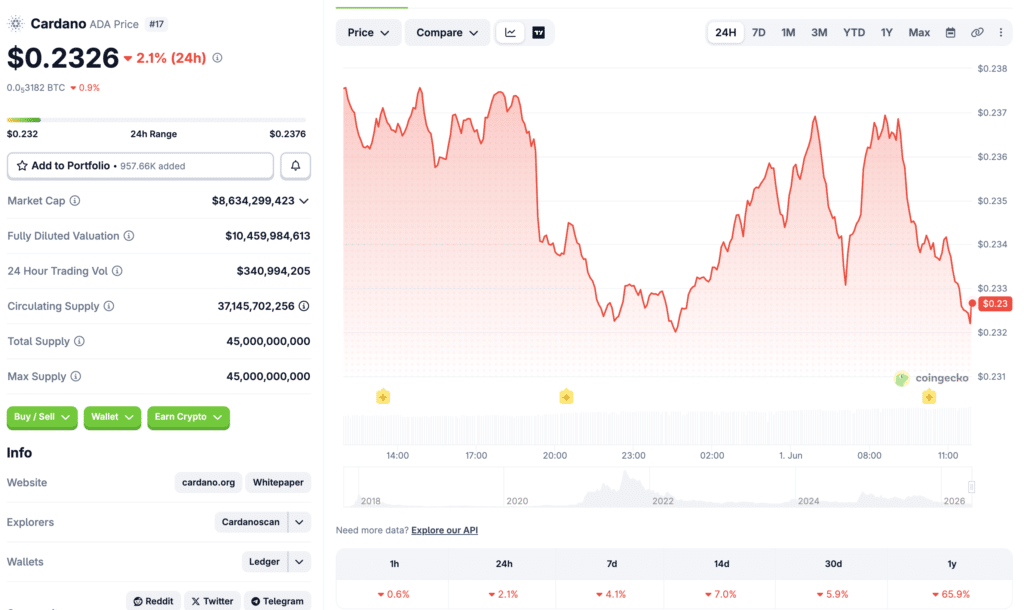The width and height of the screenshot is (1024, 610).
Task: Open Market Cap info icon
Action: [x=75, y=201]
